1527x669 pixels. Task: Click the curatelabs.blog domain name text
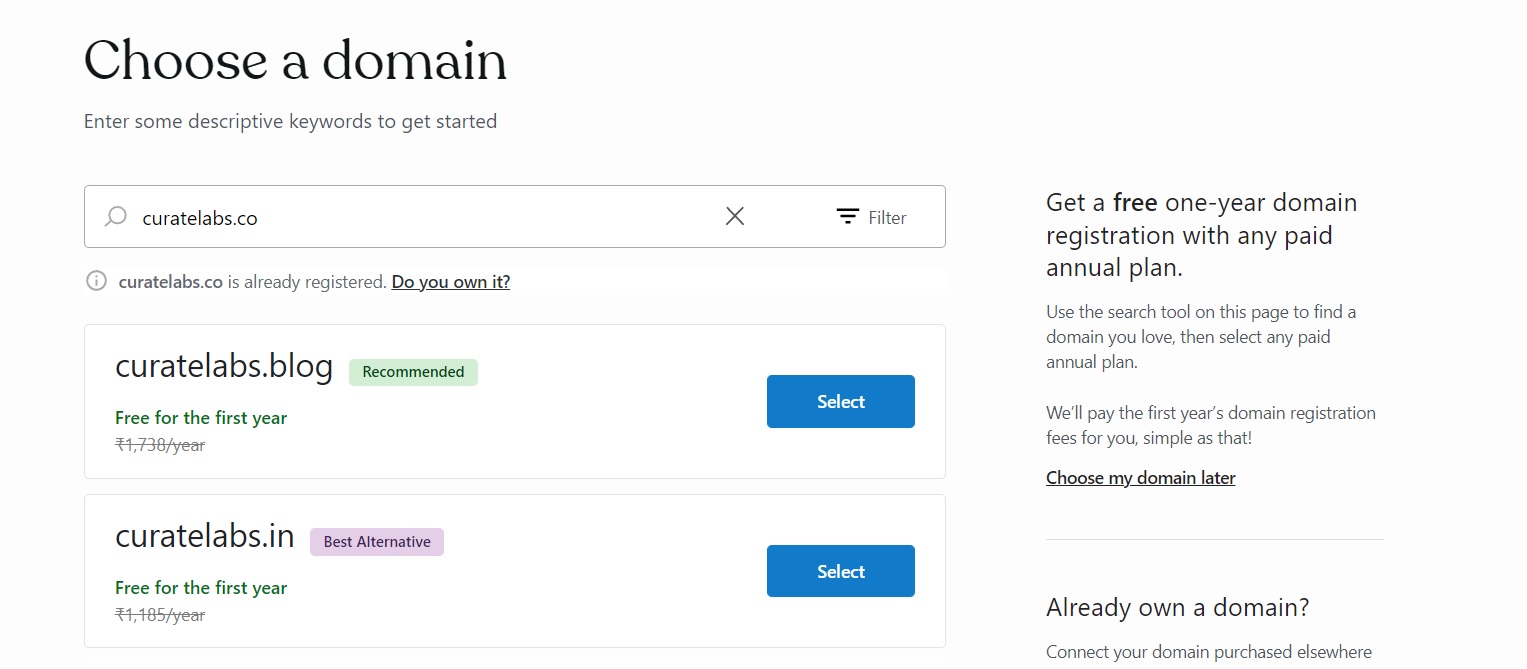tap(224, 367)
